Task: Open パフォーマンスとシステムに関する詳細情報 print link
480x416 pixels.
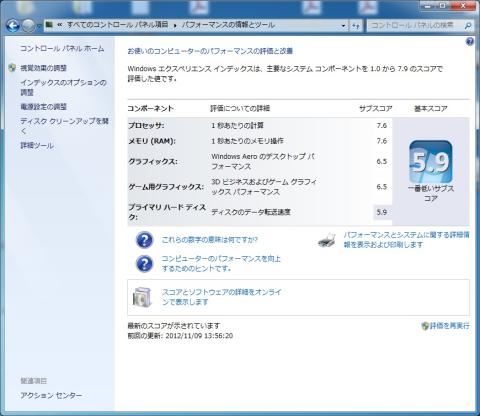Action: tap(406, 240)
